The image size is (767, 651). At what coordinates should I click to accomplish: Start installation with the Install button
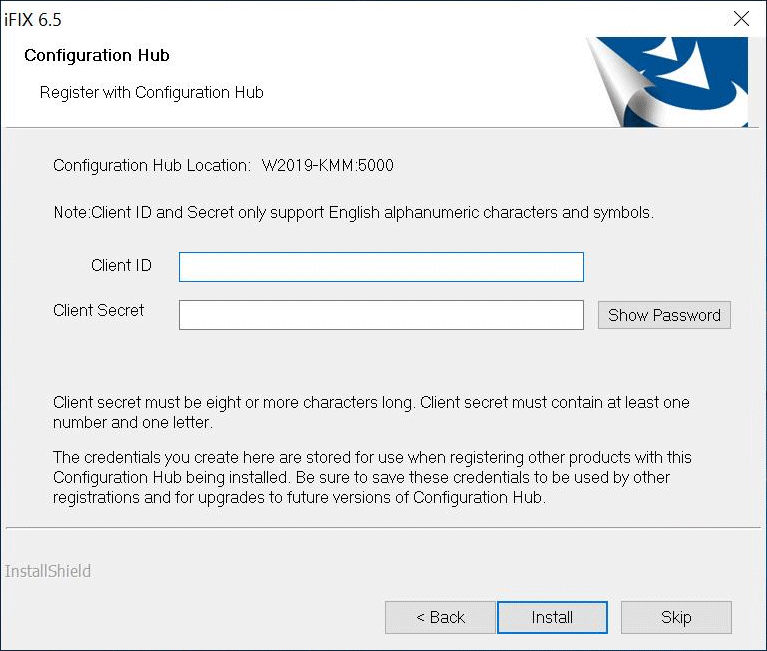point(552,617)
